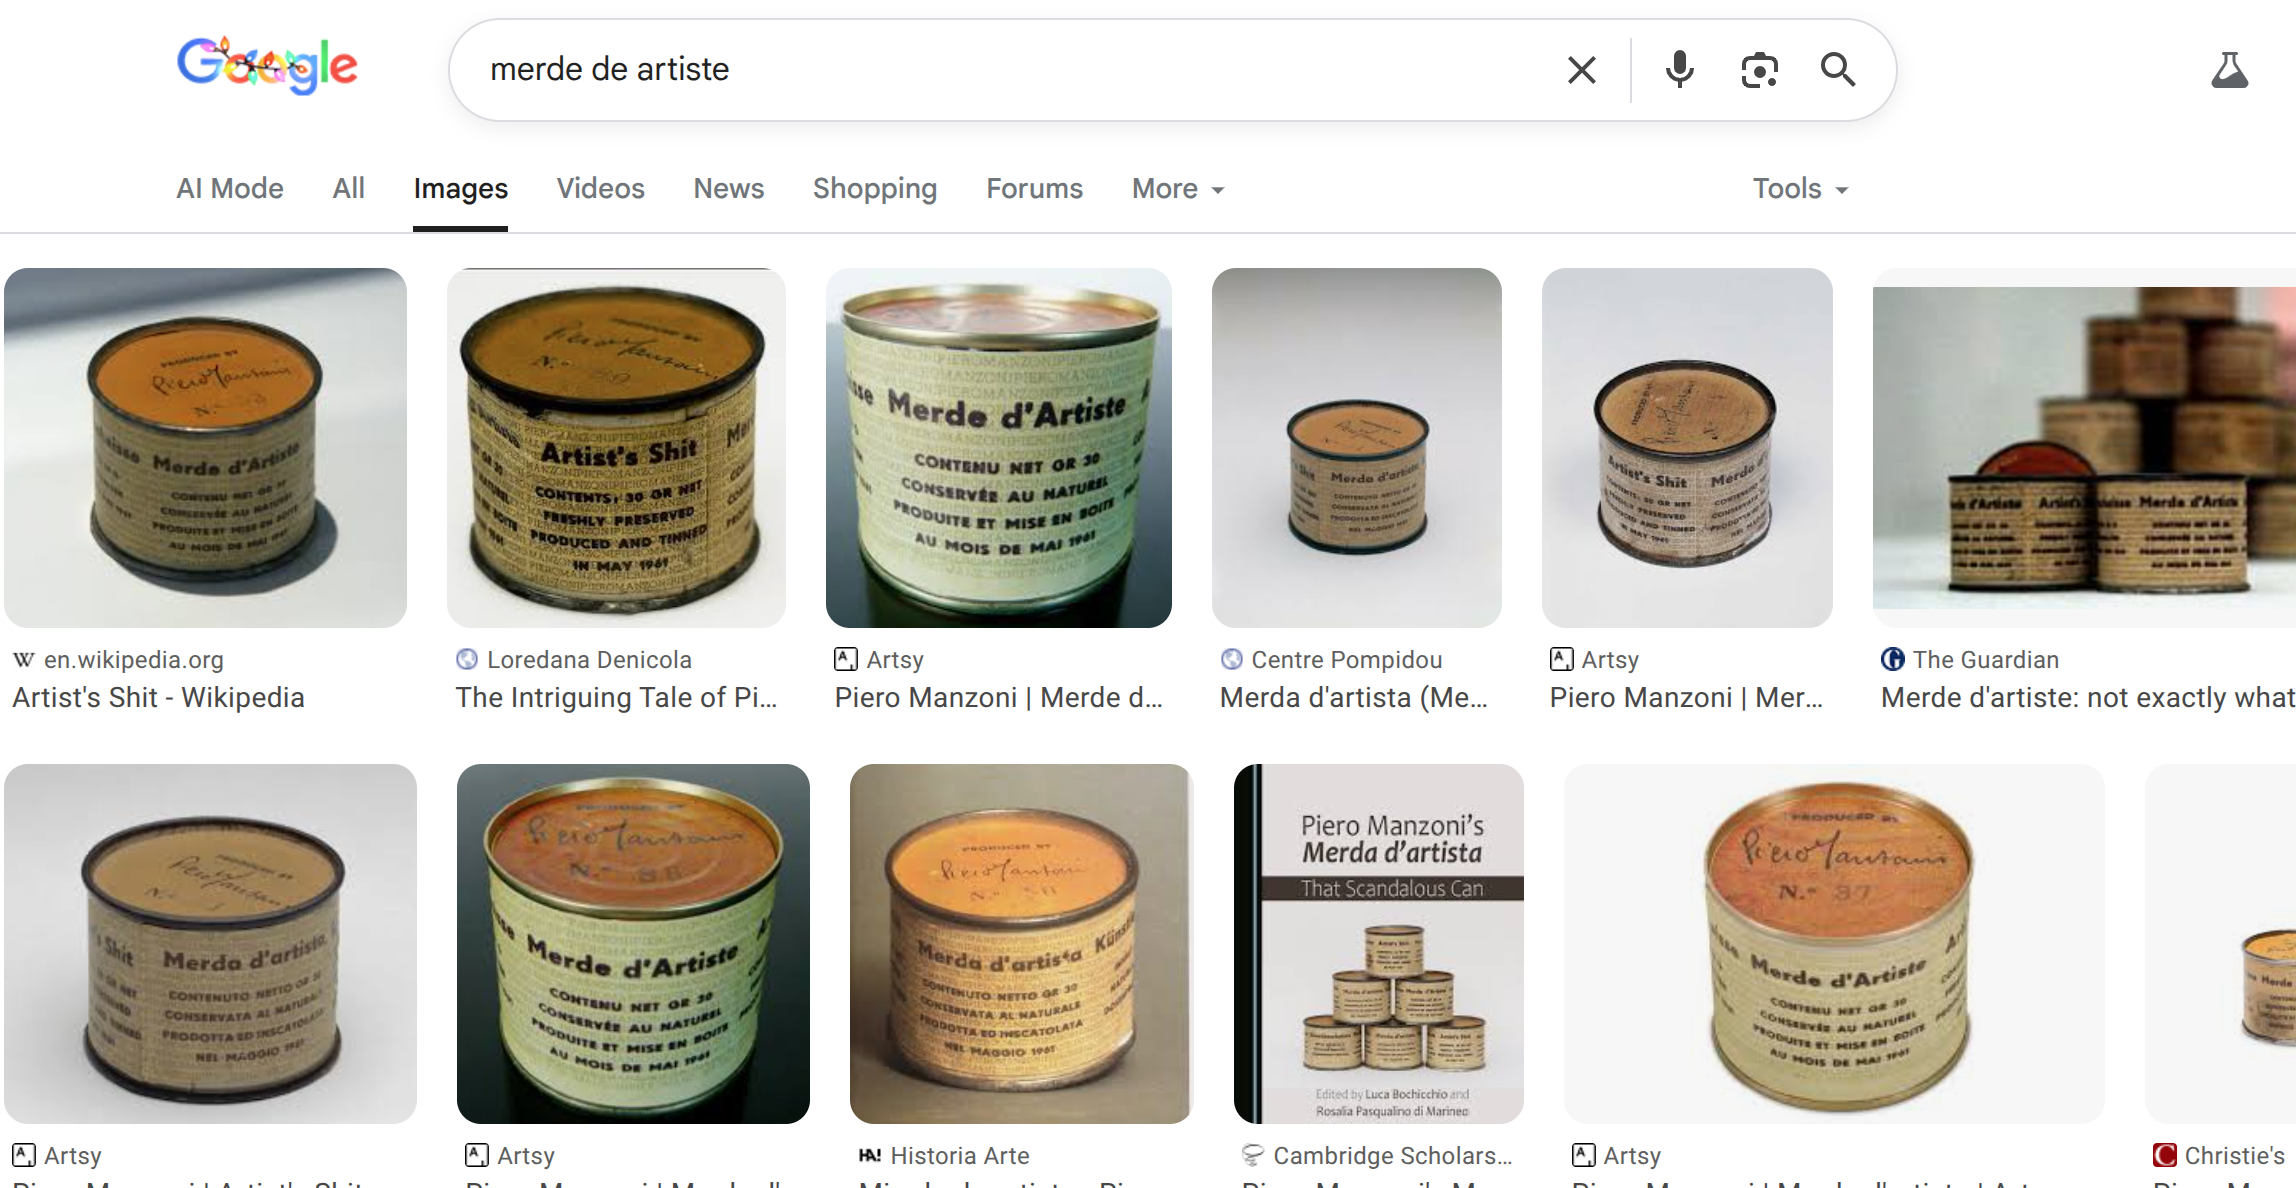Open Google Lens image search camera icon
Viewport: 2296px width, 1188px height.
point(1759,70)
